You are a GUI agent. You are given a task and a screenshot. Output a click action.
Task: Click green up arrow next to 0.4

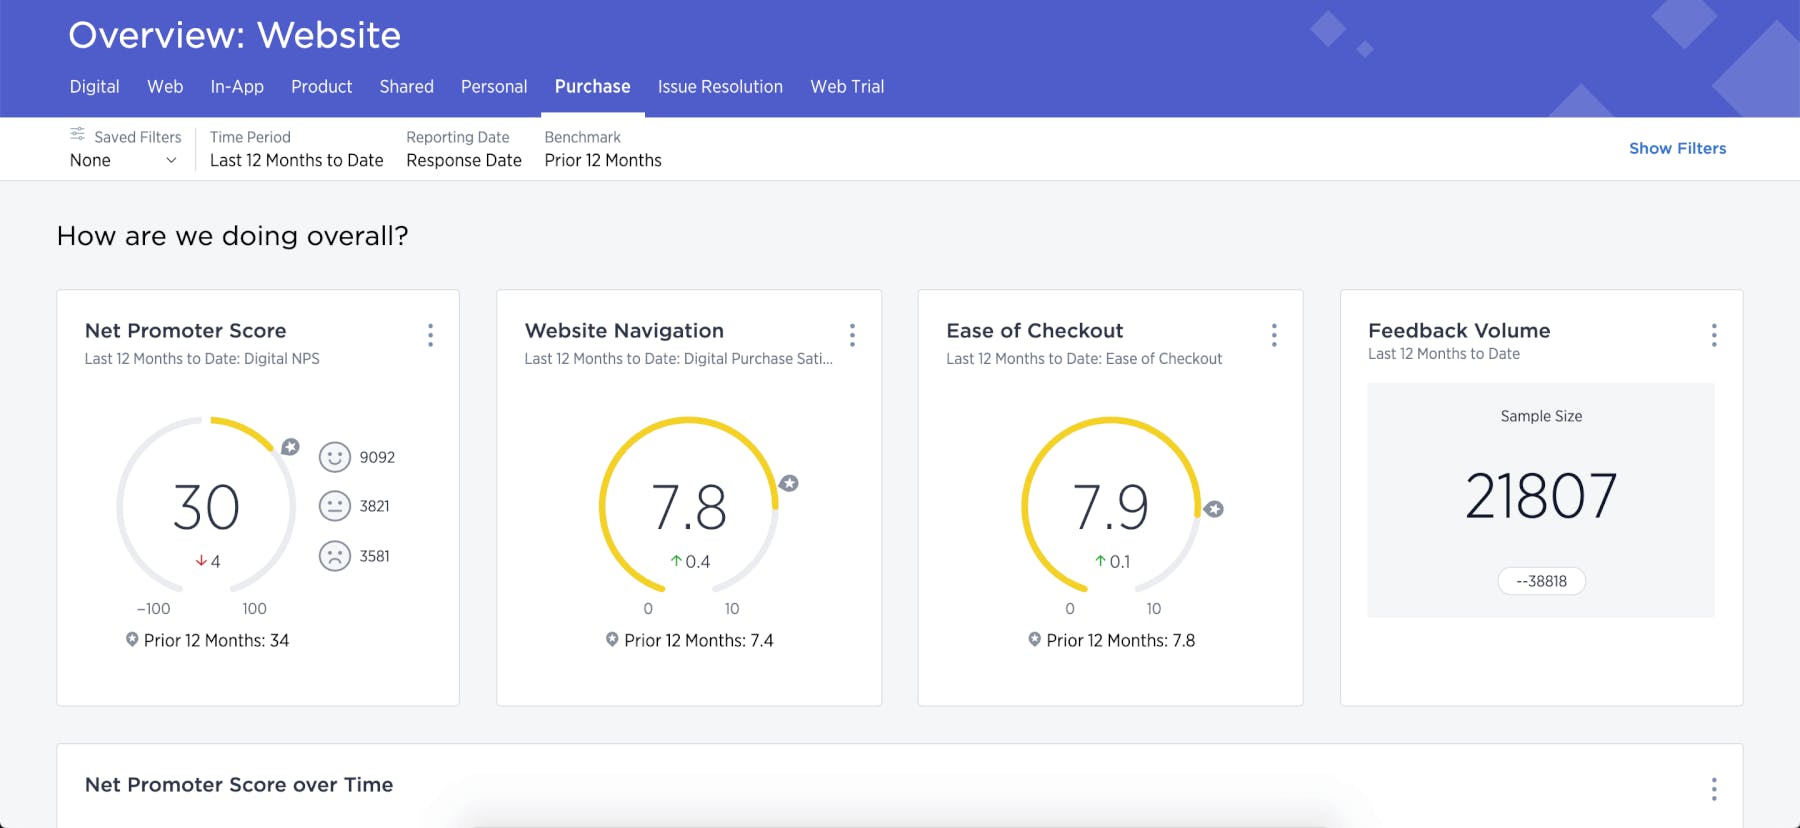click(x=676, y=561)
